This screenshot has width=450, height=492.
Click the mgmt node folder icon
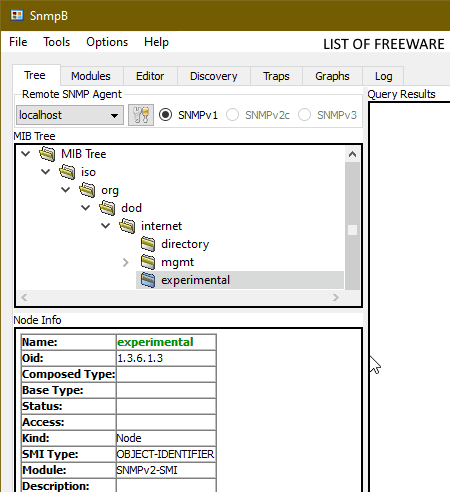click(x=148, y=262)
